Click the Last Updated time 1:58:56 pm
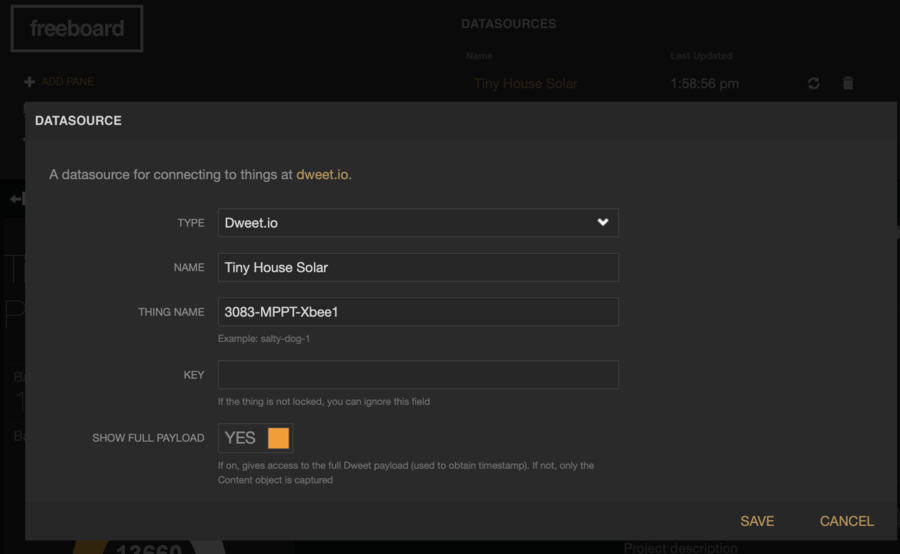900x554 pixels. [704, 84]
